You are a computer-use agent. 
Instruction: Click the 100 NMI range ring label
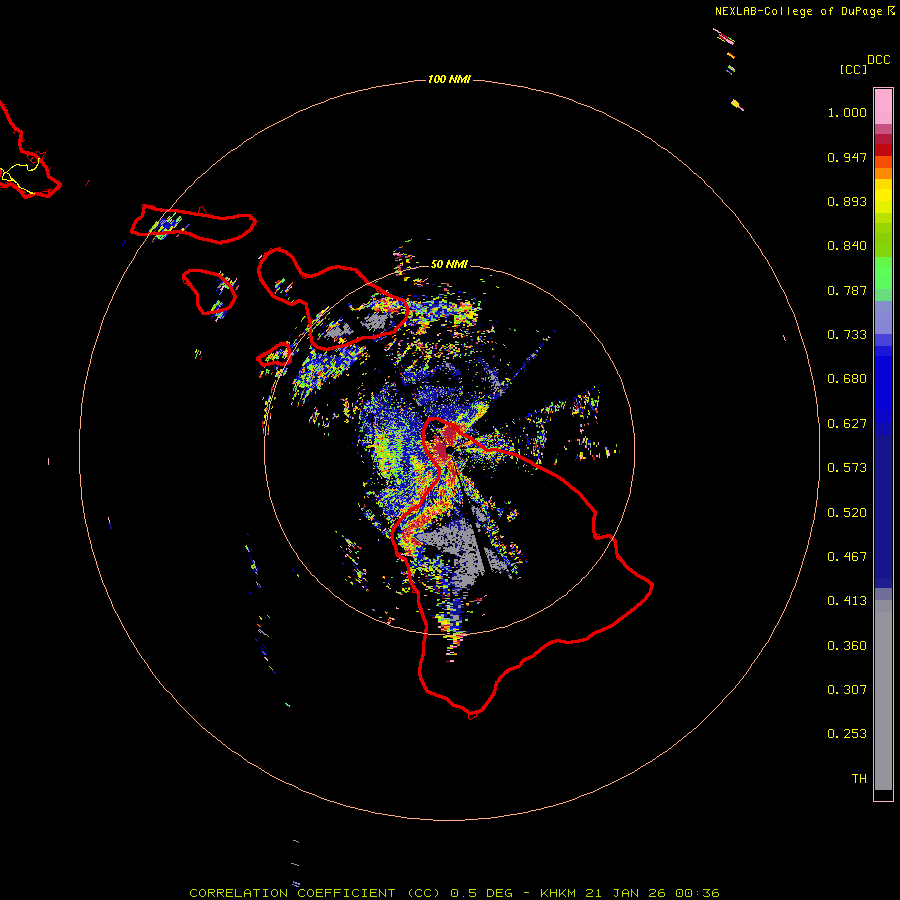pyautogui.click(x=449, y=79)
